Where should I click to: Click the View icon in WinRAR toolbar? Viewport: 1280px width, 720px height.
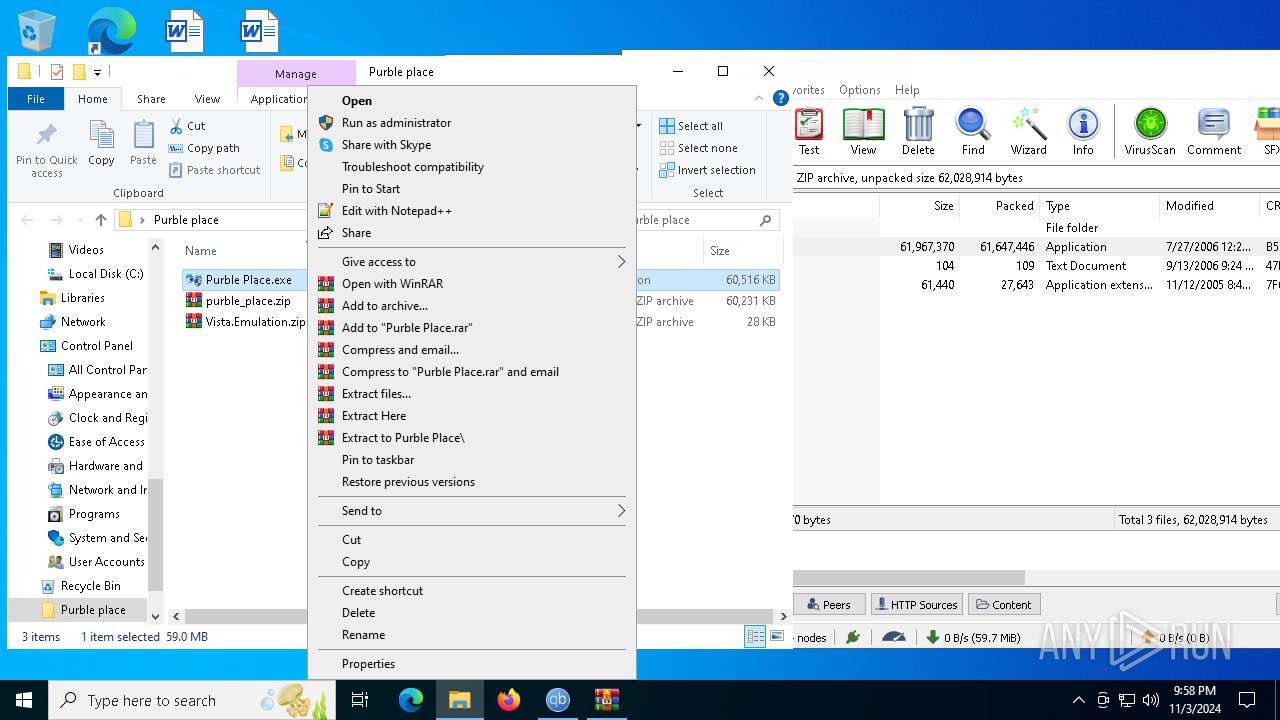coord(863,132)
